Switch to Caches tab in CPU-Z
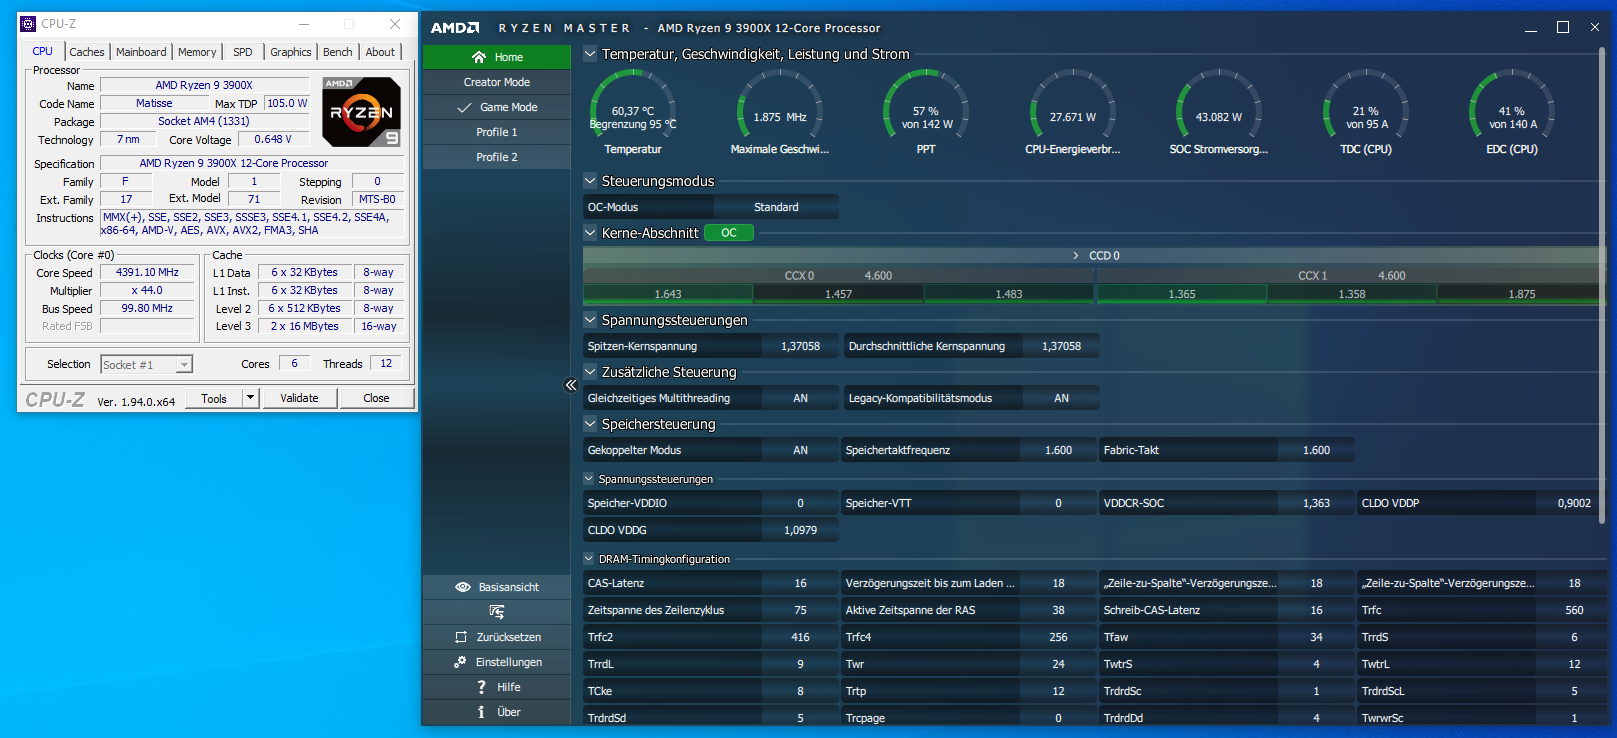Screen dimensions: 1617x738 coord(86,52)
